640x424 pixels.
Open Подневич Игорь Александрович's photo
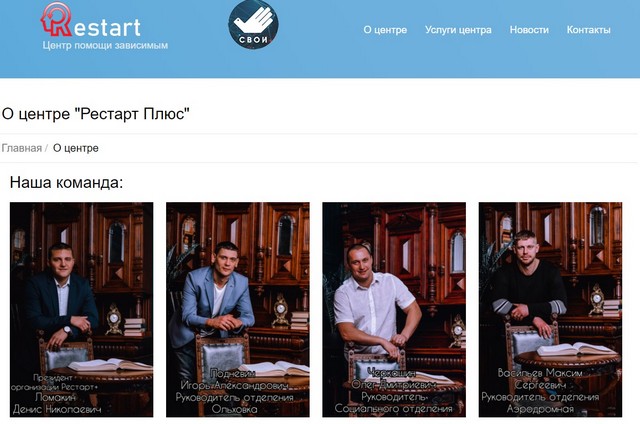tap(238, 309)
